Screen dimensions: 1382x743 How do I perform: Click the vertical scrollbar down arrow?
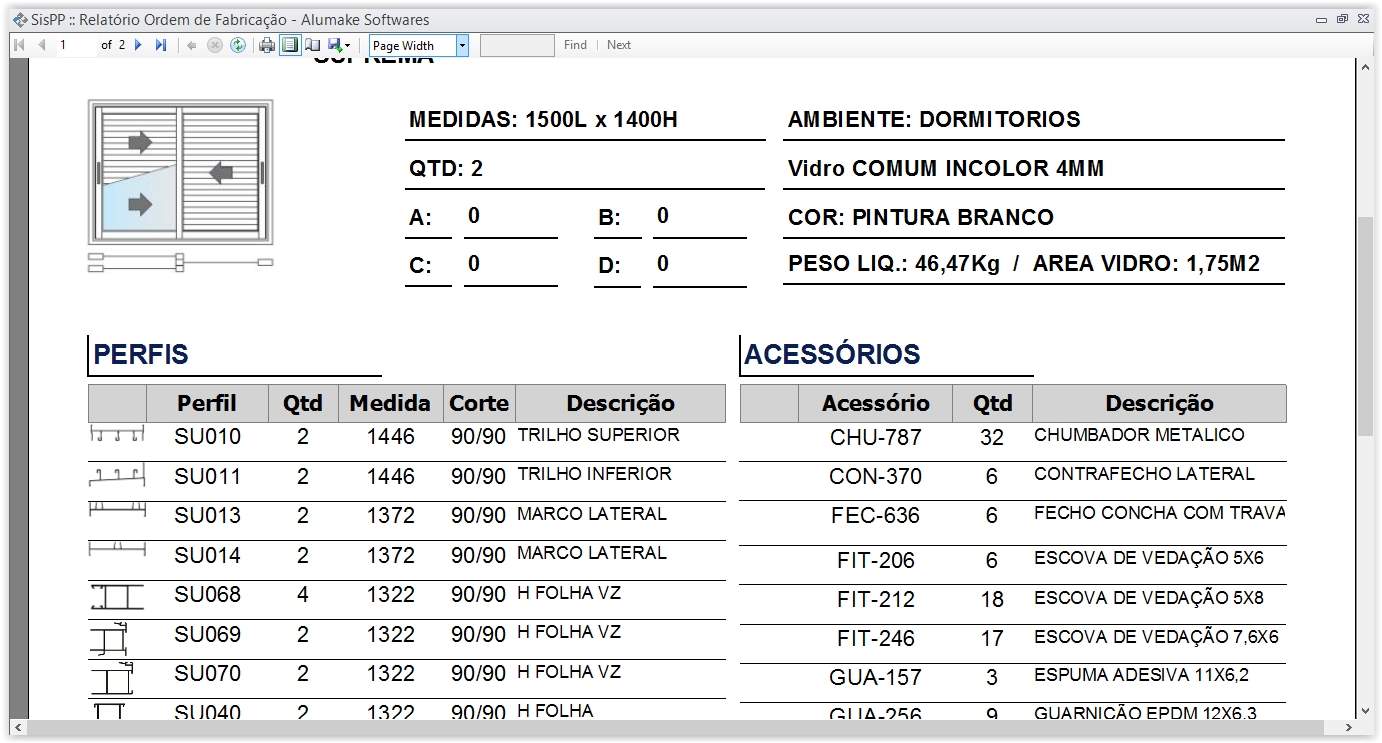pyautogui.click(x=1365, y=710)
